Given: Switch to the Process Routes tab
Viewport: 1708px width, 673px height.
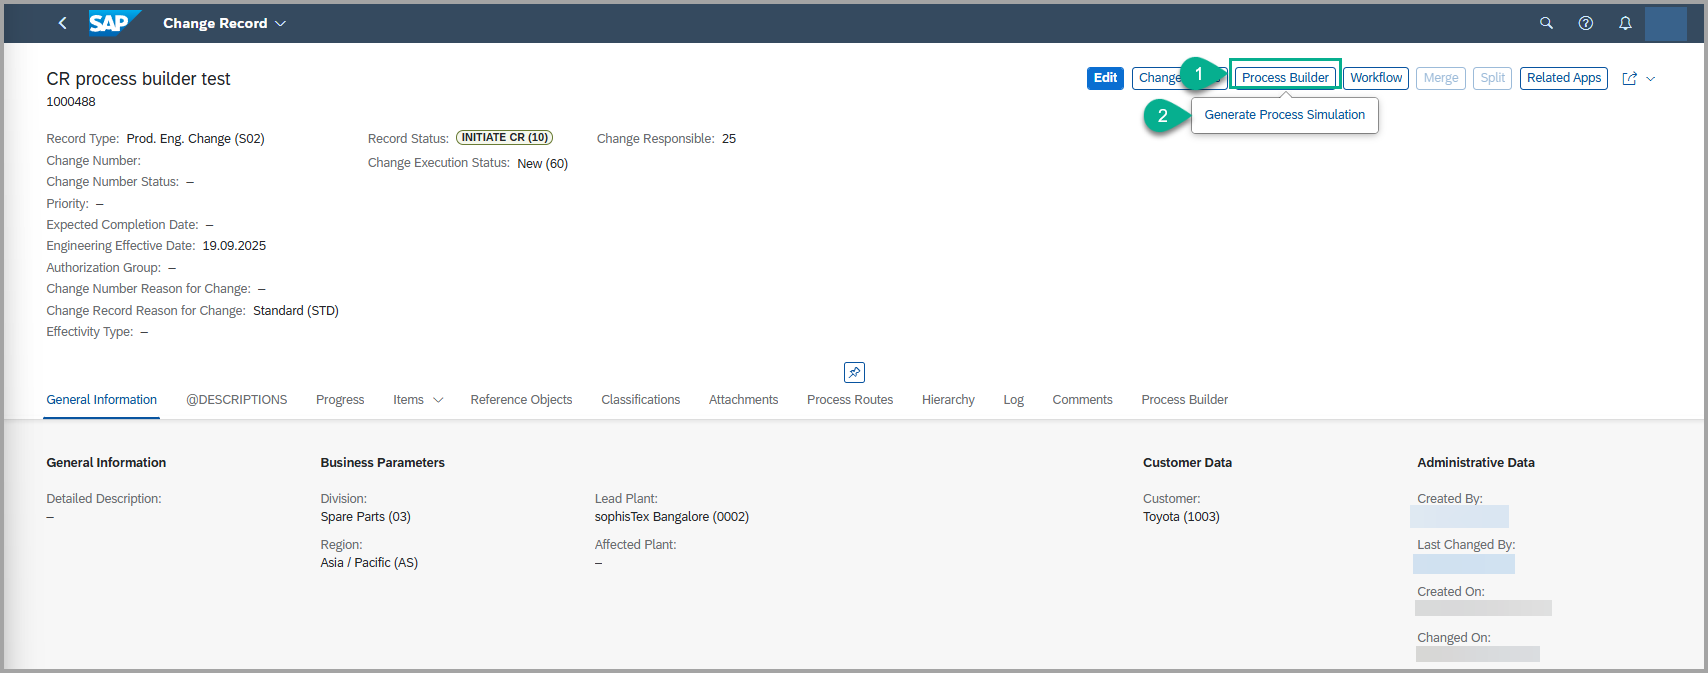Looking at the screenshot, I should [x=849, y=400].
